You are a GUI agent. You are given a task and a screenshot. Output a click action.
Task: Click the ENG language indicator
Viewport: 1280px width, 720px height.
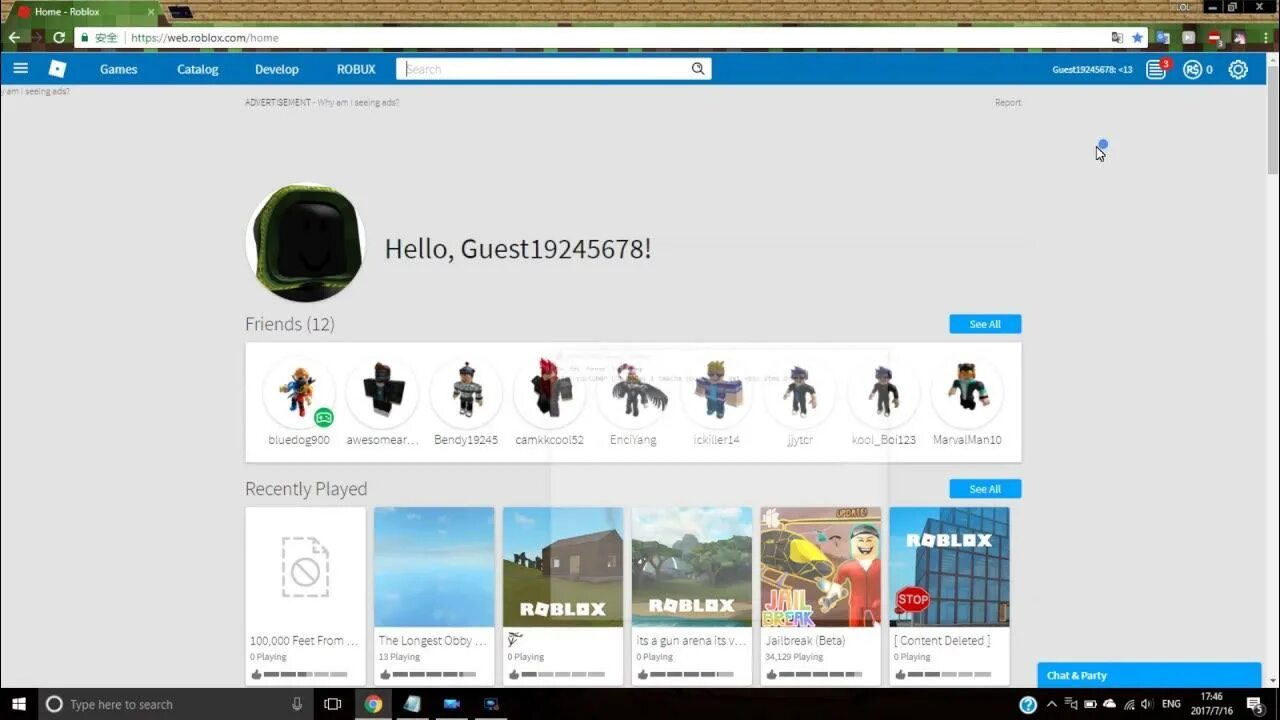pos(1171,704)
